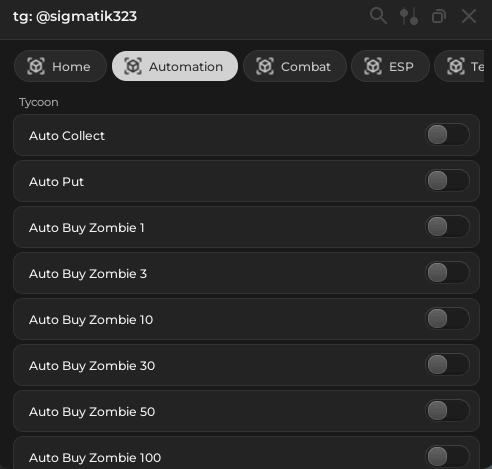Image resolution: width=492 pixels, height=469 pixels.
Task: Open the Combat tab
Action: (295, 66)
